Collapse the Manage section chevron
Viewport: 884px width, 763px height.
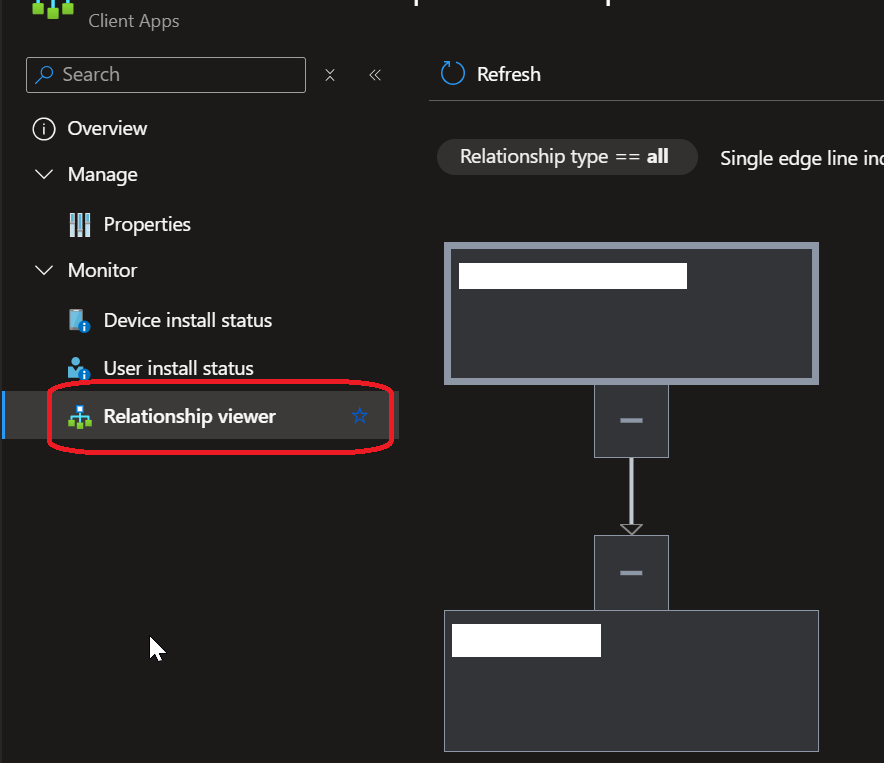[x=44, y=175]
